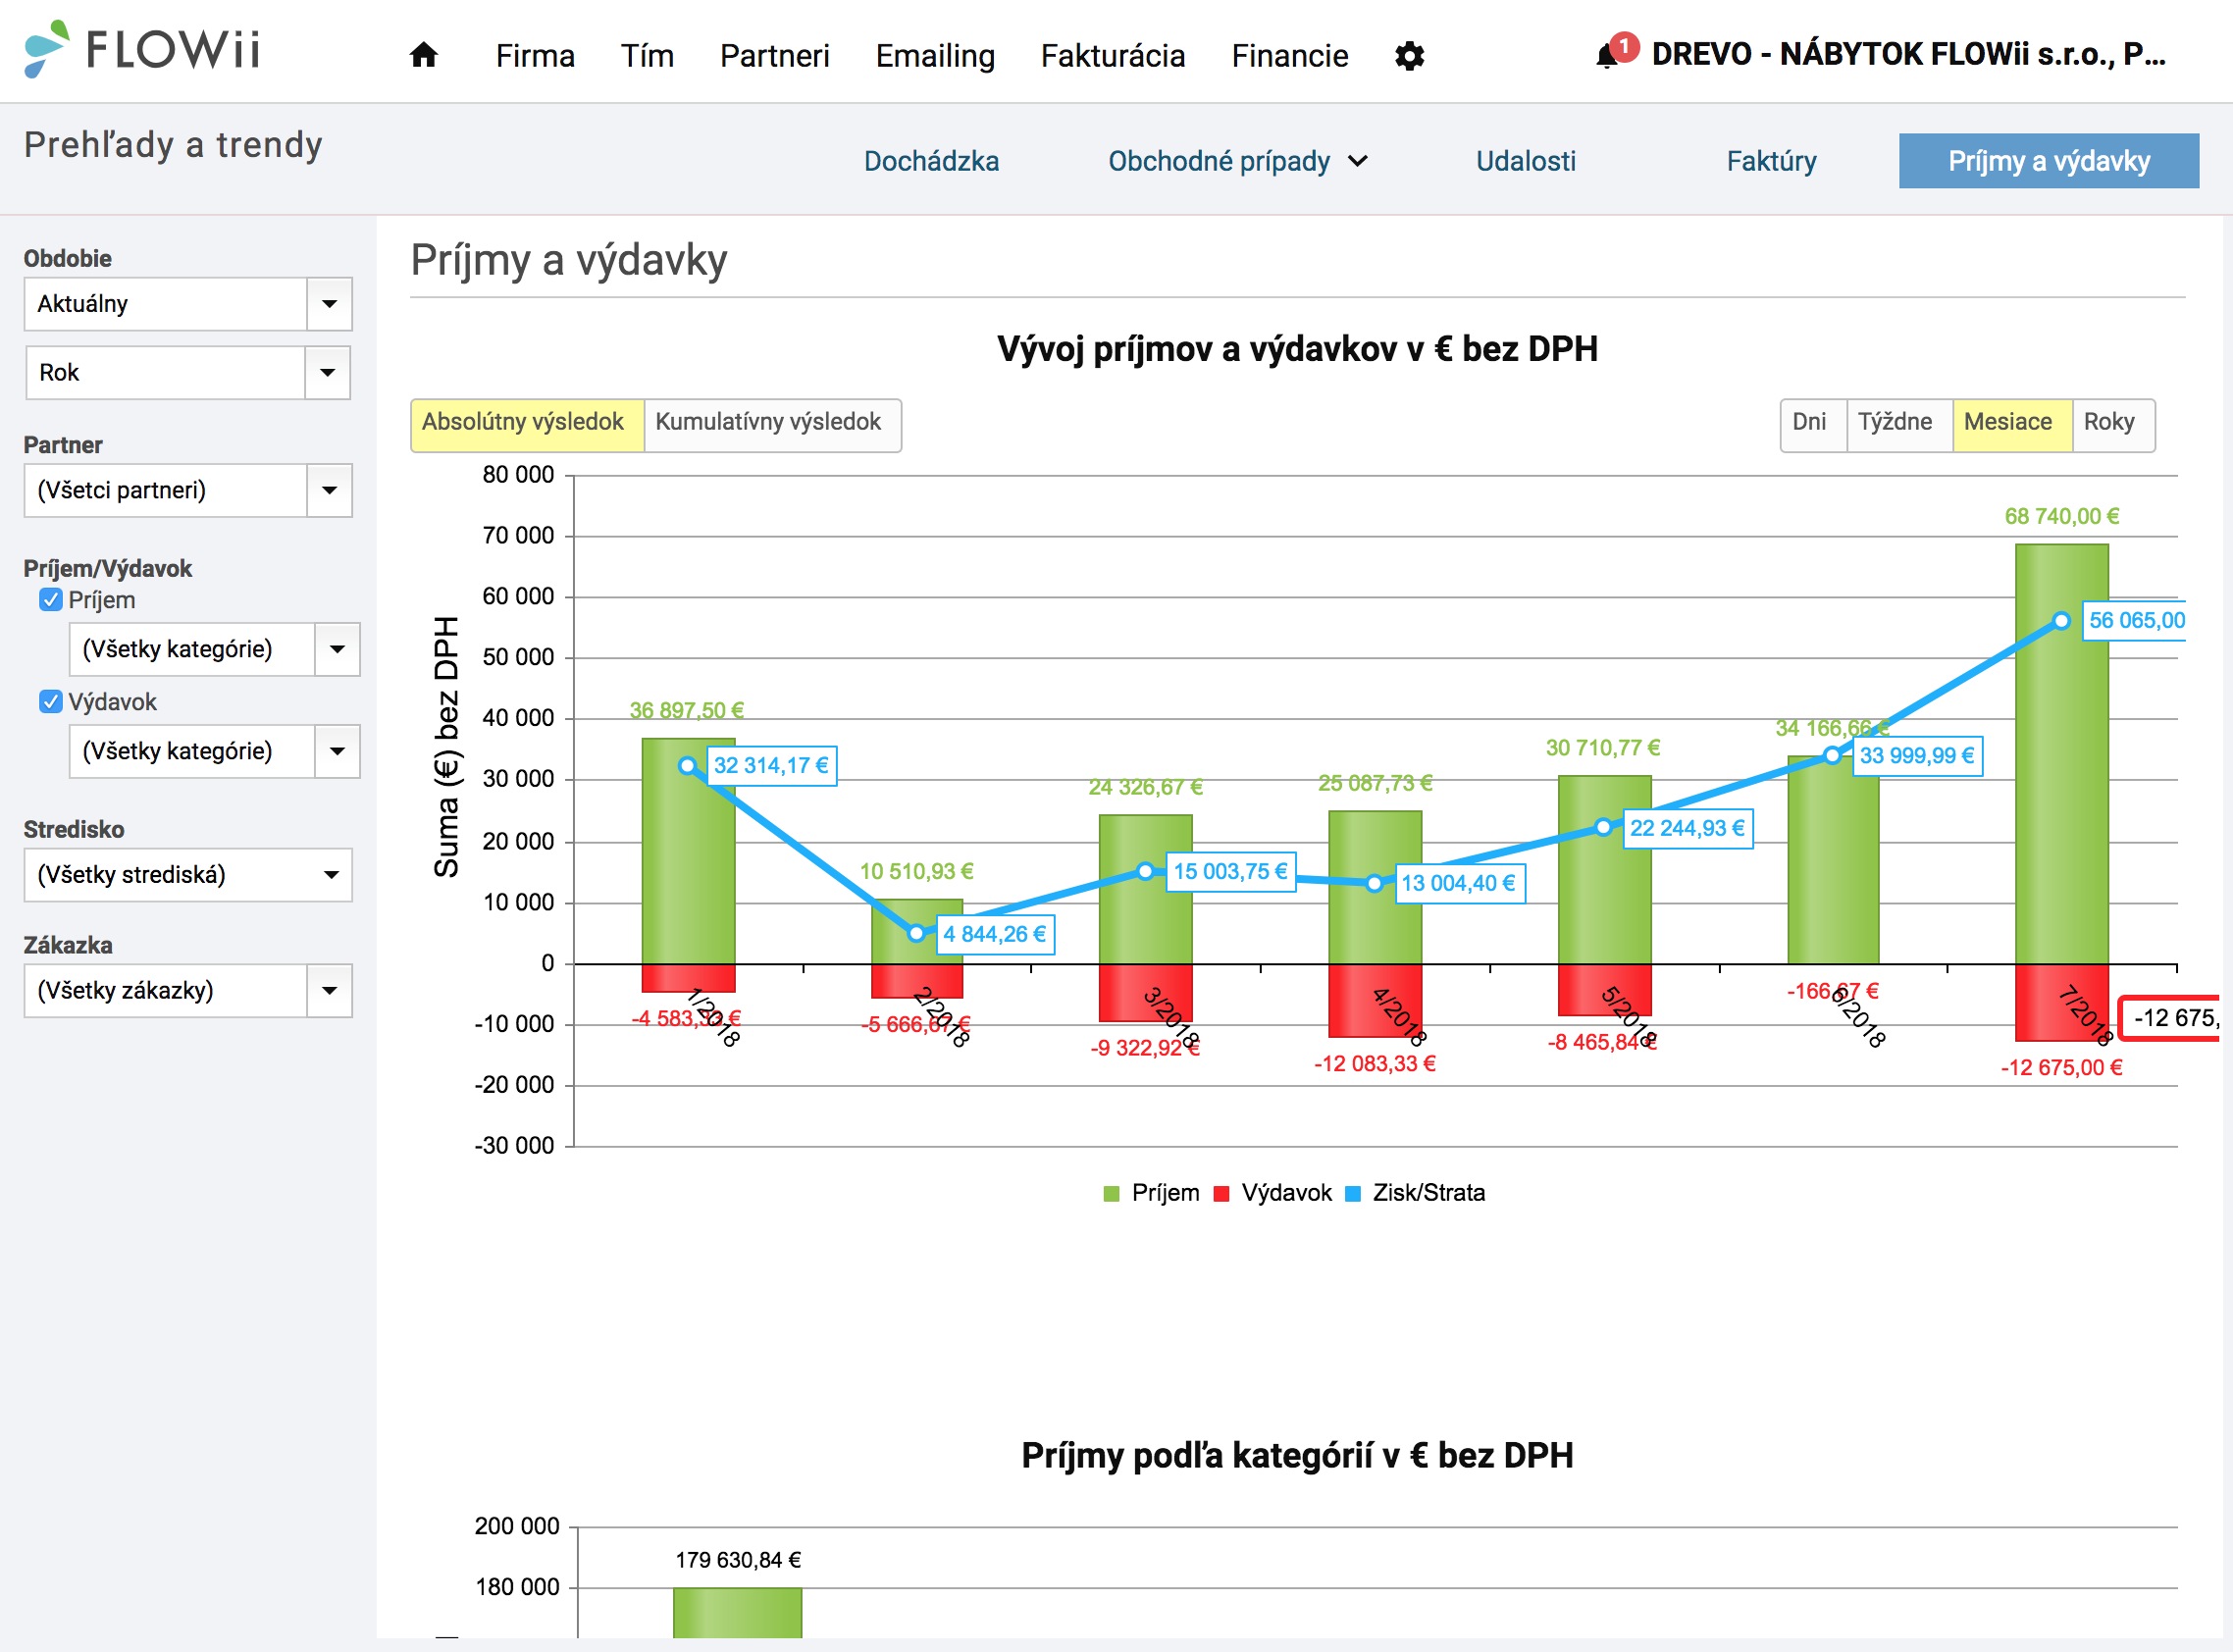Click the 33 999,99 € data label
2233x1652 pixels.
(1917, 756)
